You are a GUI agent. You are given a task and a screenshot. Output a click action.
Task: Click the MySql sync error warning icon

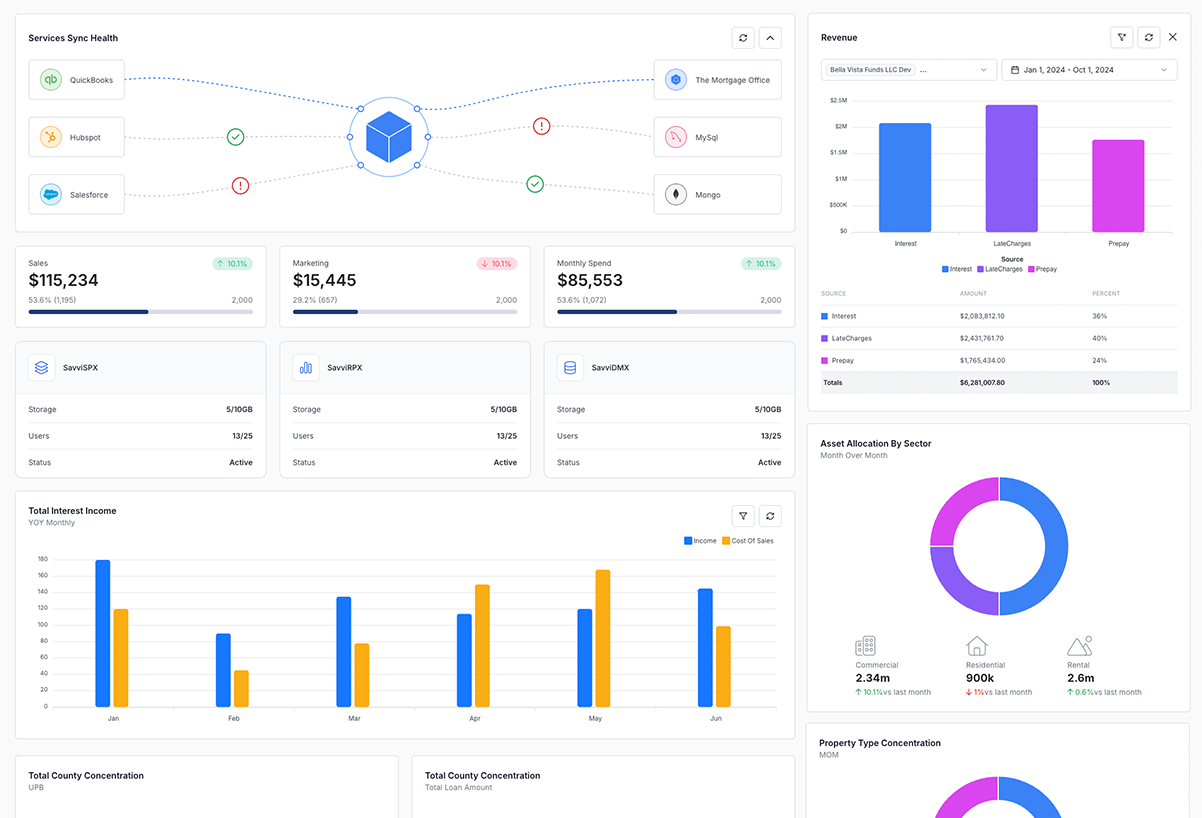click(x=541, y=126)
